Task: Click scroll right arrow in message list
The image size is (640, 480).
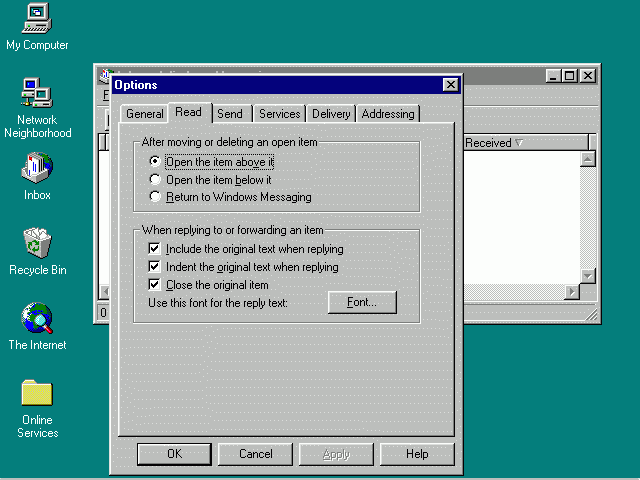Action: (x=572, y=291)
